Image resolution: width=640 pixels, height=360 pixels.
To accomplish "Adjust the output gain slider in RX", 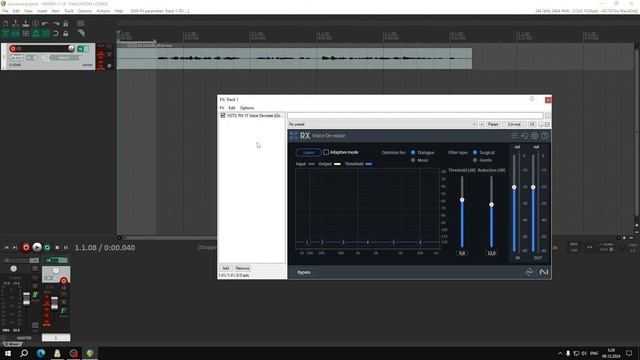I will (x=533, y=187).
